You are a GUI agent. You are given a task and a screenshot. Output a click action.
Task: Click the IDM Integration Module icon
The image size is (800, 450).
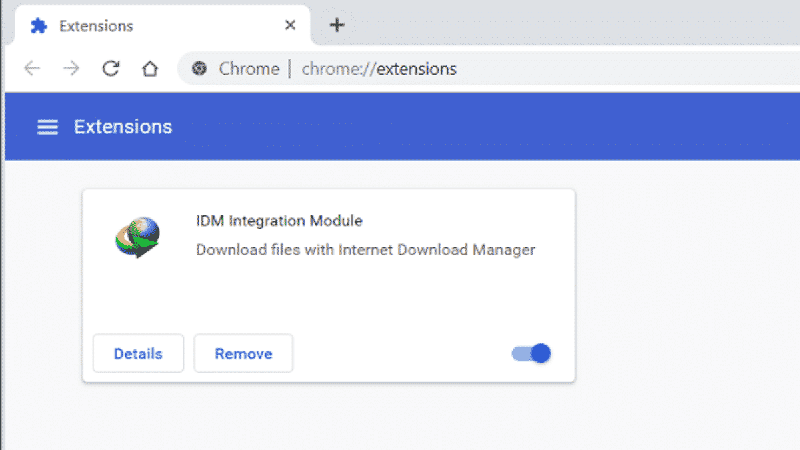(x=137, y=238)
